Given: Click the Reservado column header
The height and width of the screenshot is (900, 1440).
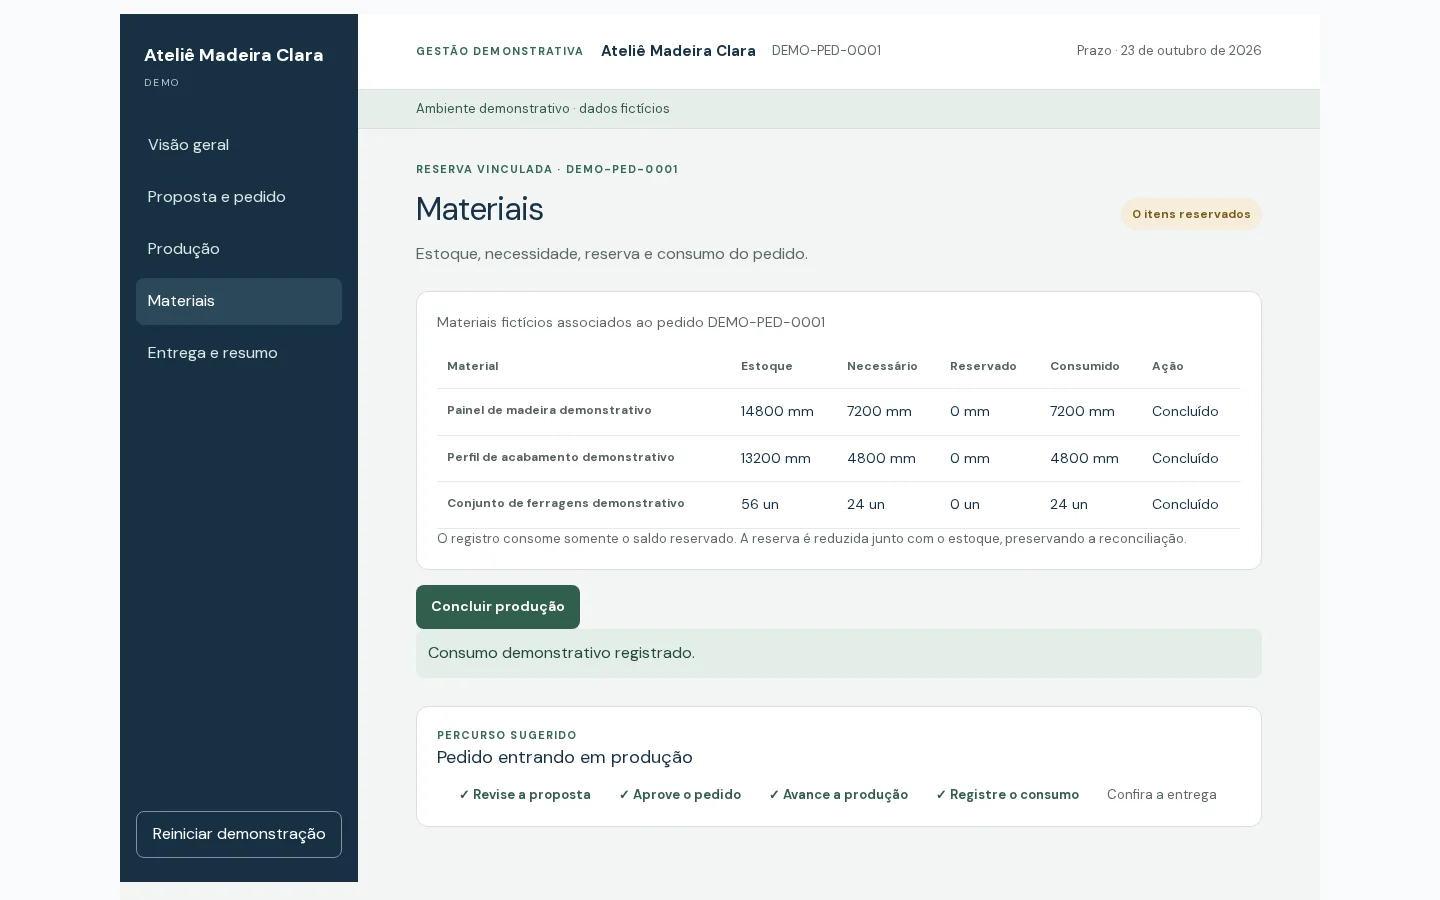Looking at the screenshot, I should coord(983,367).
